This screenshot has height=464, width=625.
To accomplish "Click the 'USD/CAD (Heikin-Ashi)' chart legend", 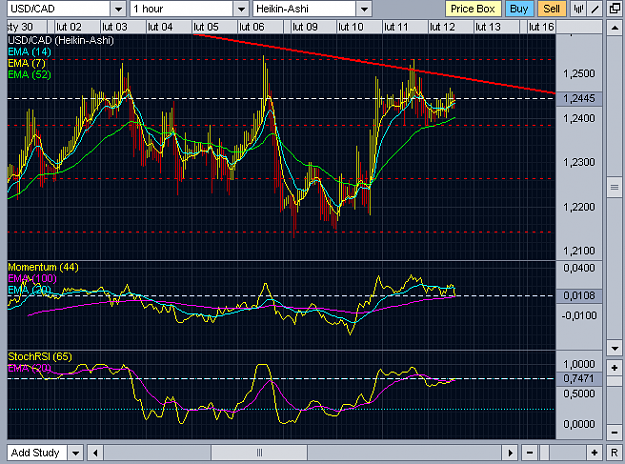I will [61, 40].
